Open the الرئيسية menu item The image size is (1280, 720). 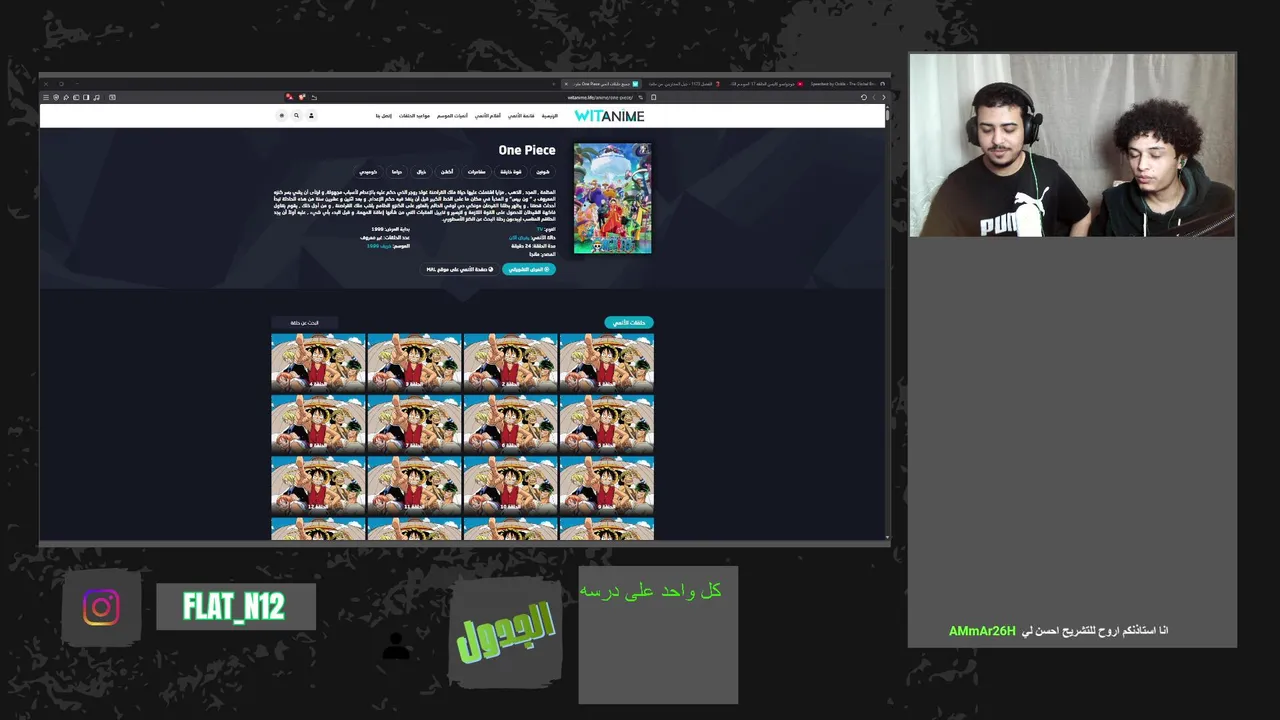pyautogui.click(x=550, y=116)
